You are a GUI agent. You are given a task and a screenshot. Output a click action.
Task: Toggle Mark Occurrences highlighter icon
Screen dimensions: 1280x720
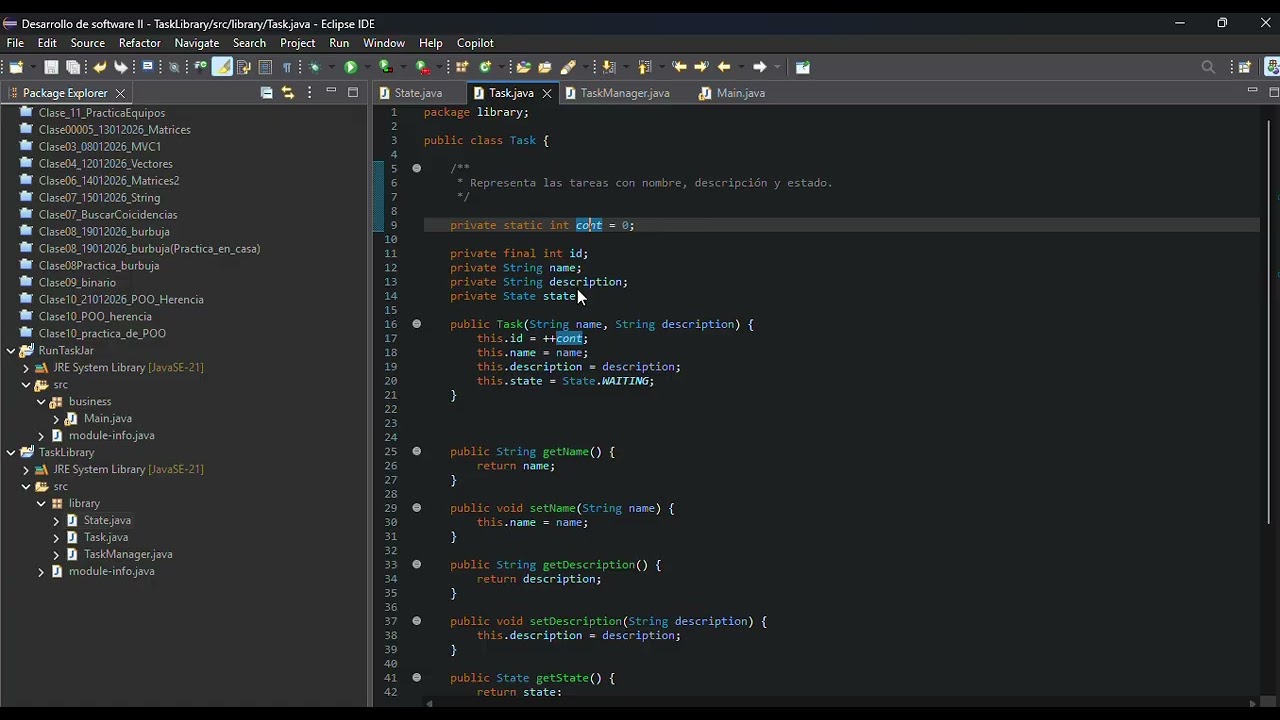pos(222,67)
